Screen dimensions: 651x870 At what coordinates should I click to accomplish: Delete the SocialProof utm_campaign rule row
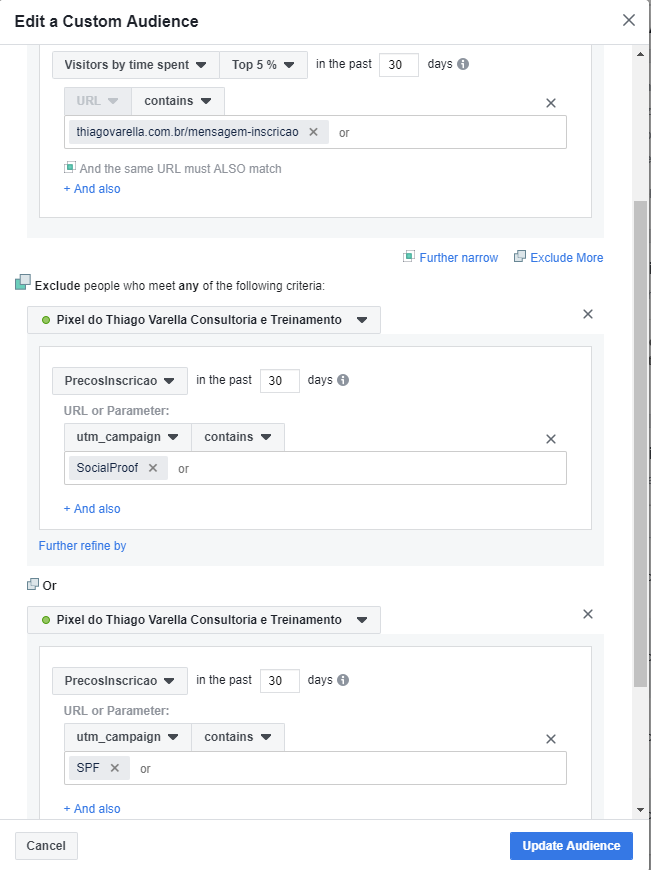click(x=550, y=439)
